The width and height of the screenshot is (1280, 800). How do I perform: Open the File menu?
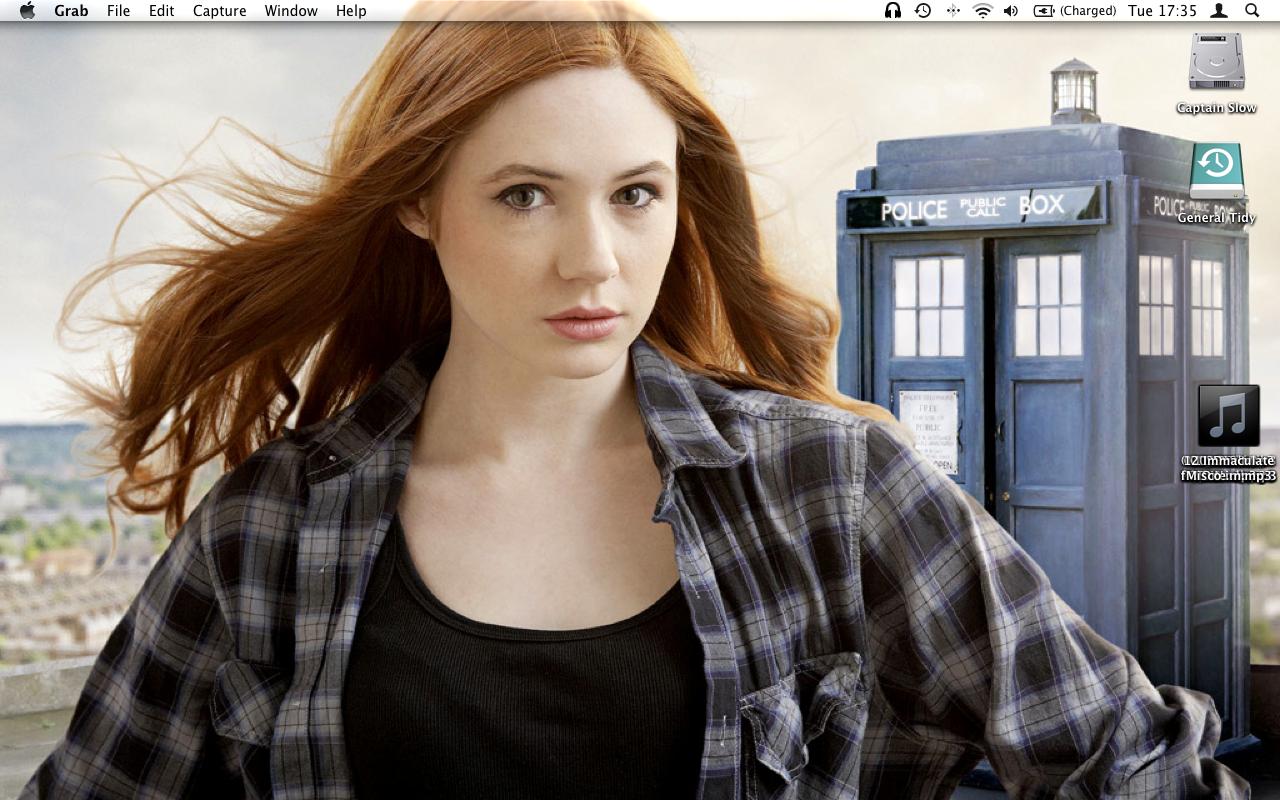[x=118, y=11]
